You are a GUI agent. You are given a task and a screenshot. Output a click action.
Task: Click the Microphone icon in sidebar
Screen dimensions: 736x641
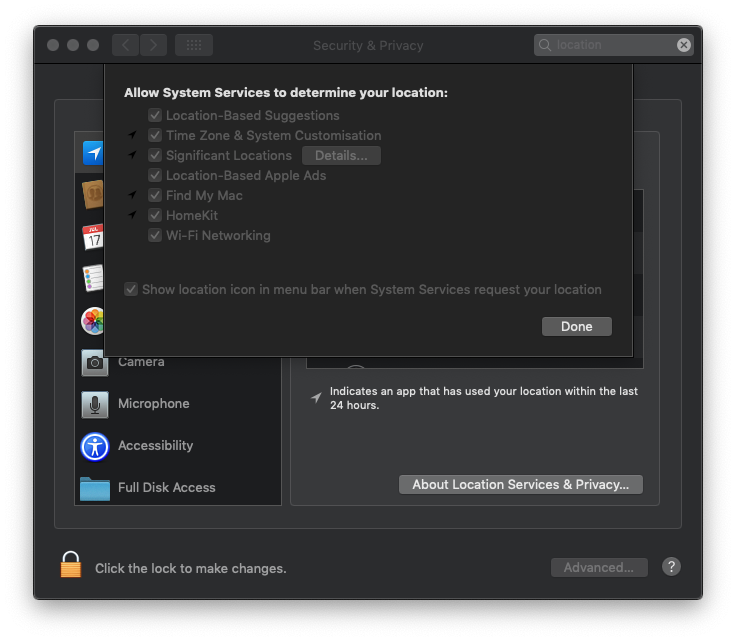tap(95, 404)
